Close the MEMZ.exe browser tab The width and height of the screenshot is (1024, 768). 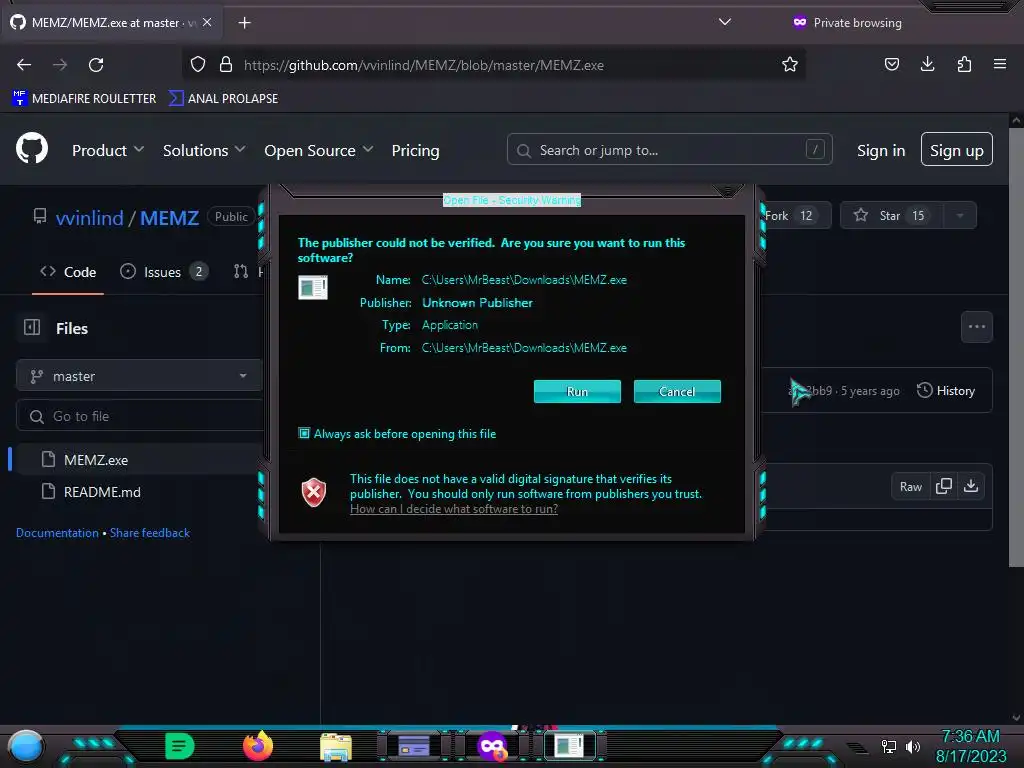click(207, 22)
